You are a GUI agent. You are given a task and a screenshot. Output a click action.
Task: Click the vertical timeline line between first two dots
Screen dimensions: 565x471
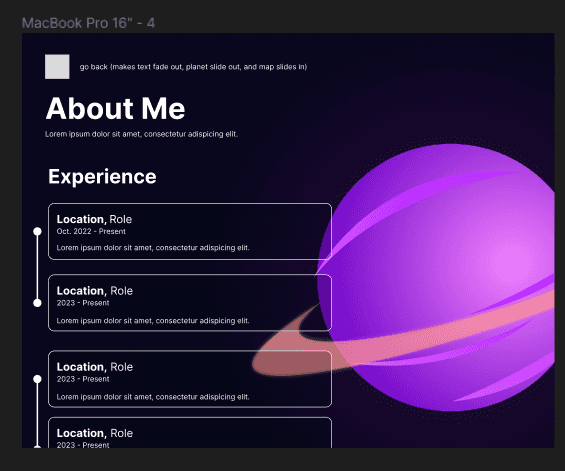(37, 267)
